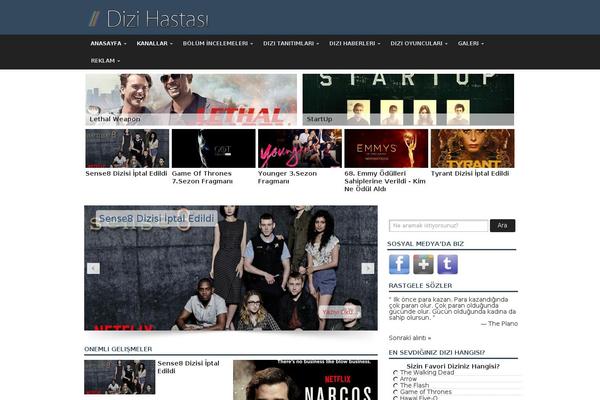Go to previous slide with left arrow
The height and width of the screenshot is (400, 600).
click(93, 268)
